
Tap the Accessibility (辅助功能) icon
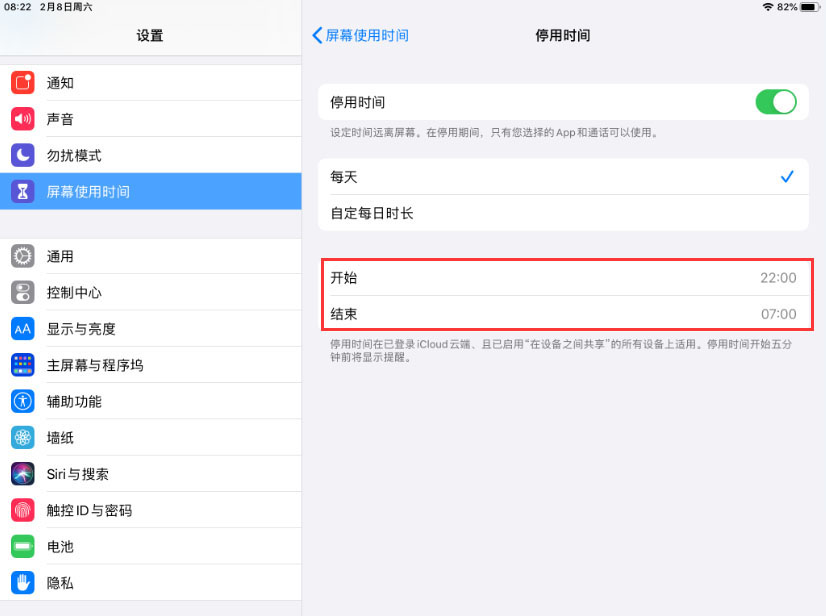tap(23, 401)
